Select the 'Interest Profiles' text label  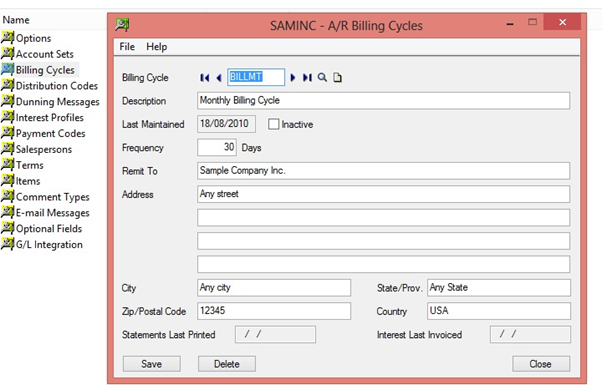tap(50, 117)
